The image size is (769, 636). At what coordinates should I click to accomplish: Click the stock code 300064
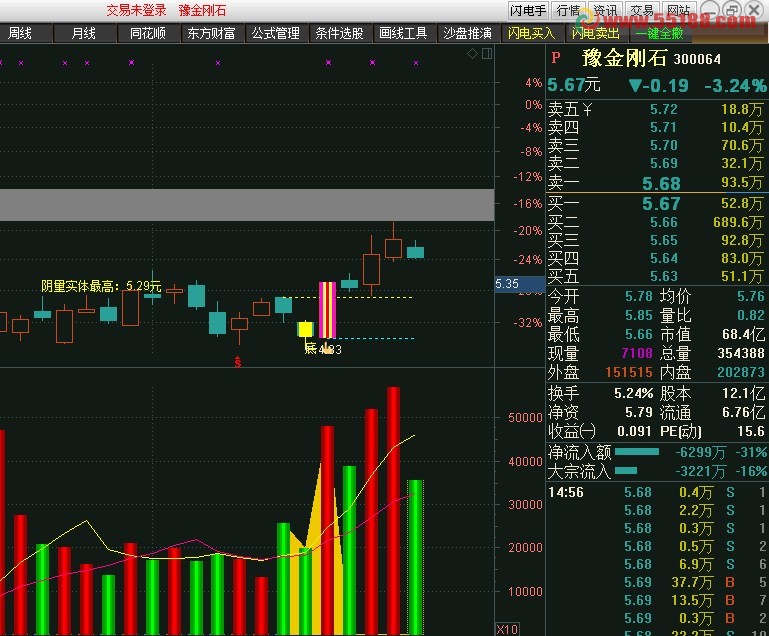697,59
